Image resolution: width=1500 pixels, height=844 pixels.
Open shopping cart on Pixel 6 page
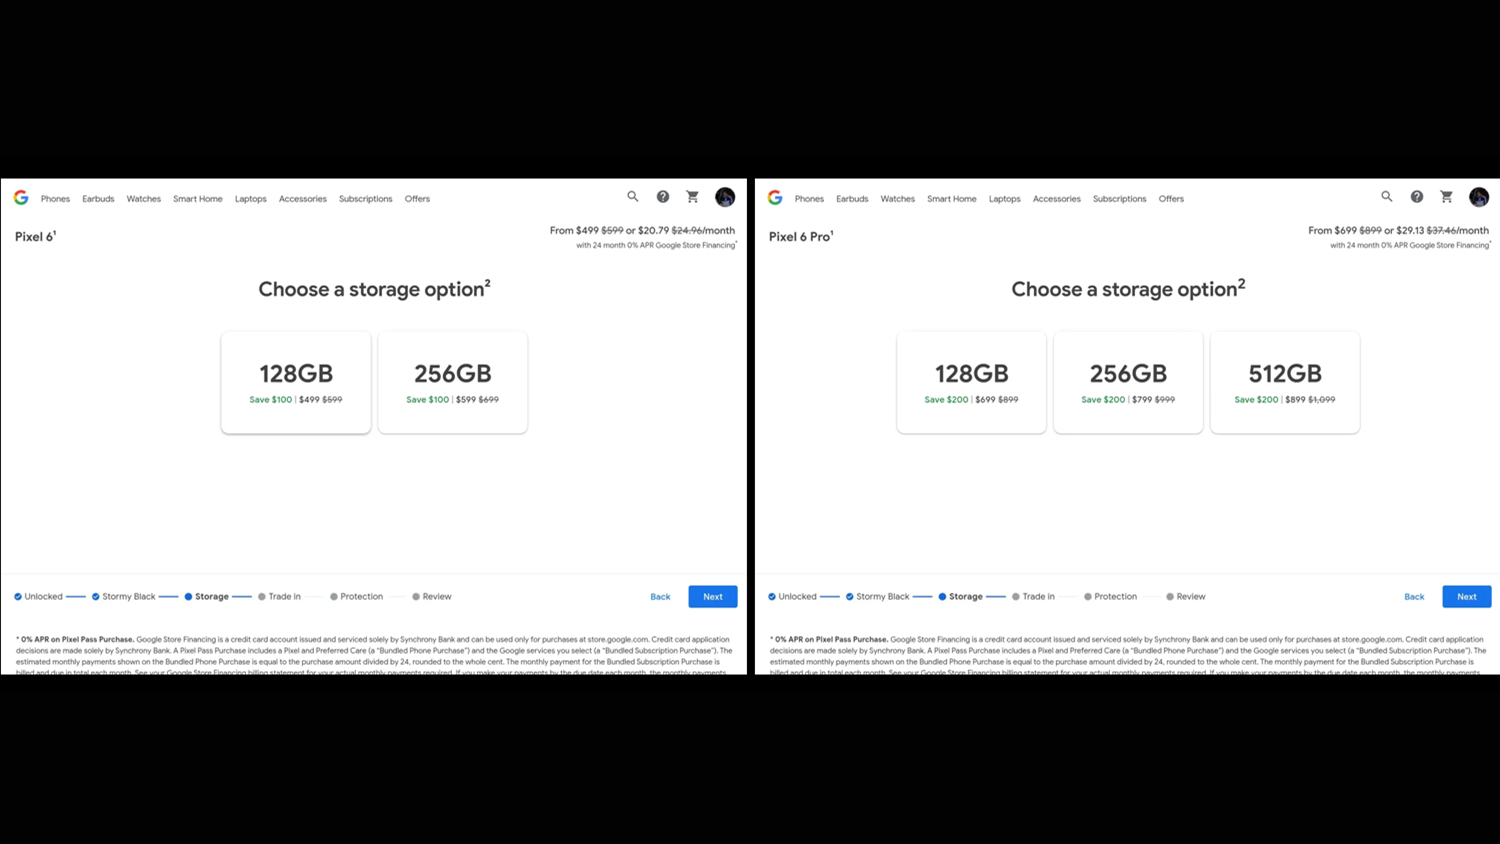click(692, 197)
